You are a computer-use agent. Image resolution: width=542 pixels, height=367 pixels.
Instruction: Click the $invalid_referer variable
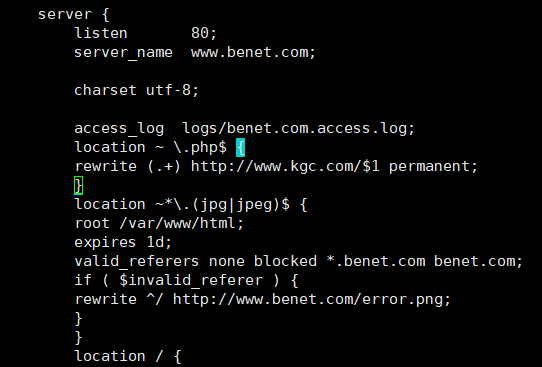[191, 281]
